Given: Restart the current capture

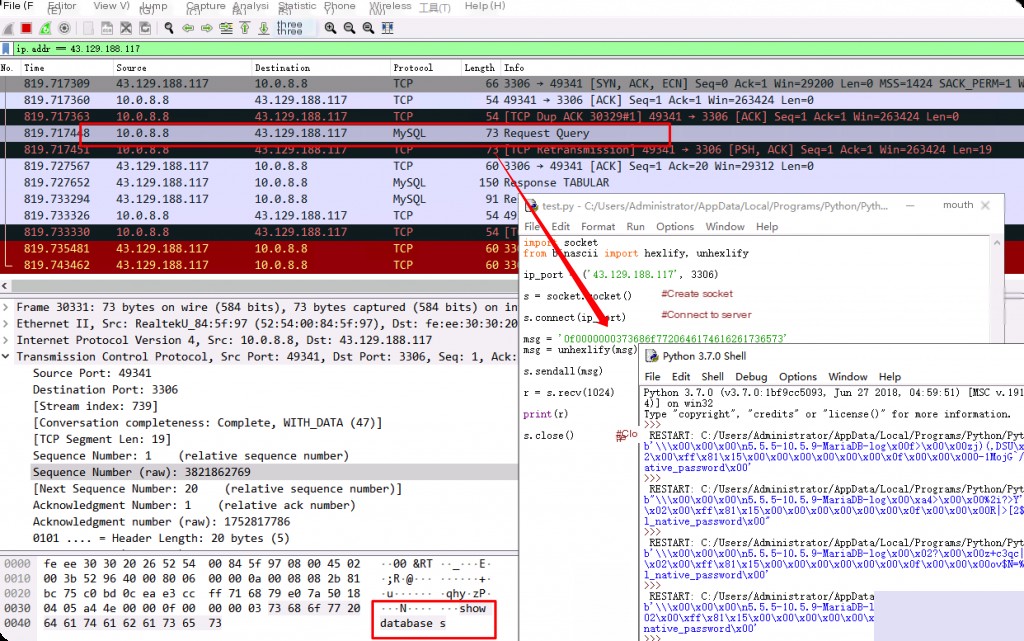Looking at the screenshot, I should point(45,28).
